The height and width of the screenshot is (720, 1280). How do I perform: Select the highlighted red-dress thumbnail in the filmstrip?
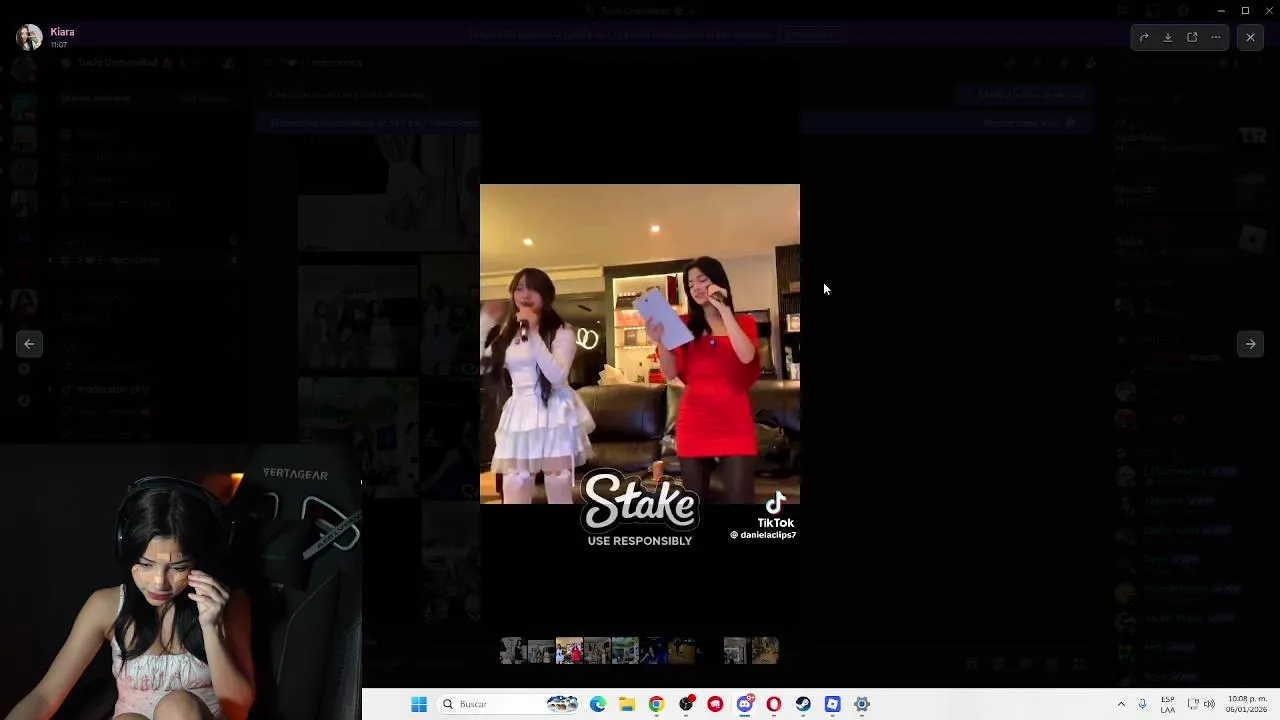(569, 651)
